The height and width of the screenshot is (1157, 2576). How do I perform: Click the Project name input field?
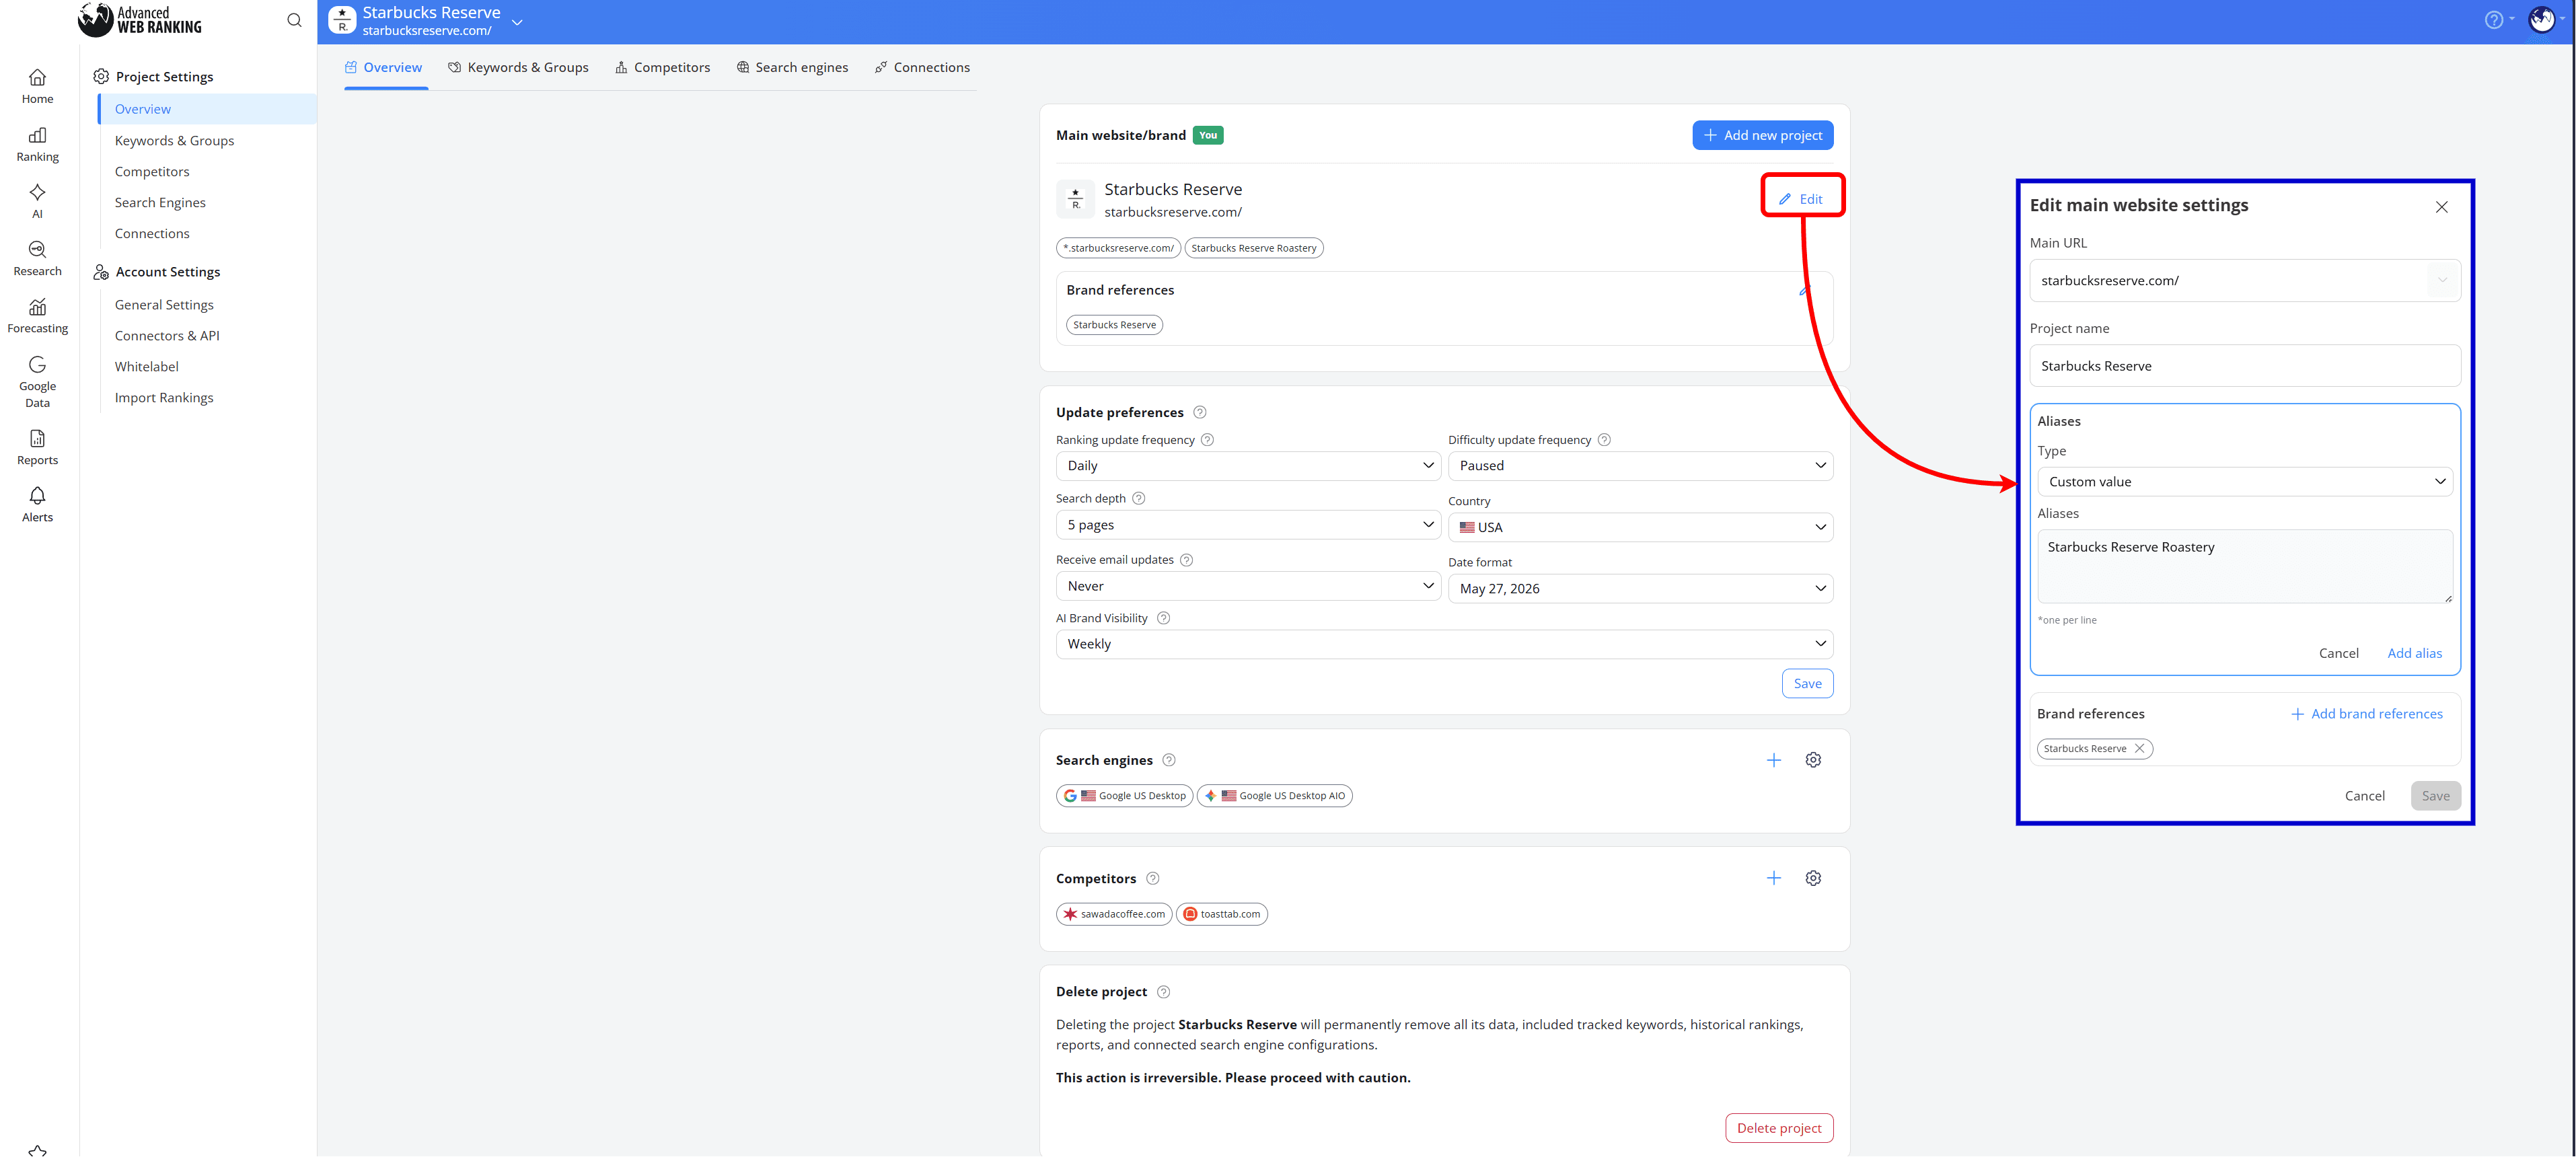(2245, 366)
